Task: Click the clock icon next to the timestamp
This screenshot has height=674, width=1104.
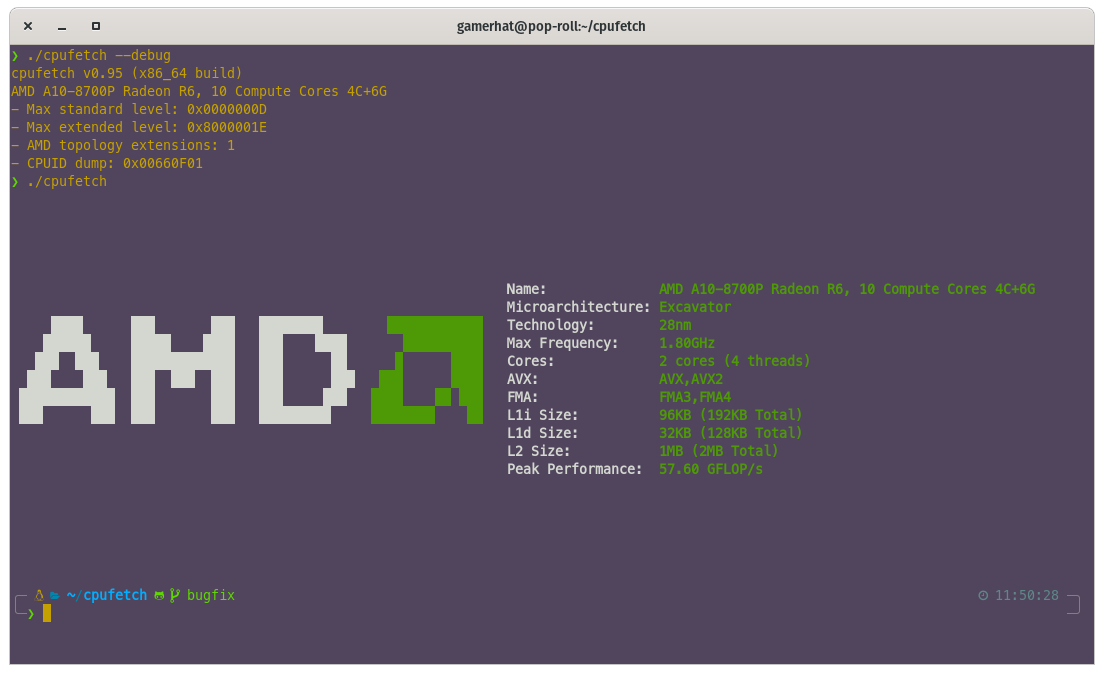Action: (x=983, y=594)
